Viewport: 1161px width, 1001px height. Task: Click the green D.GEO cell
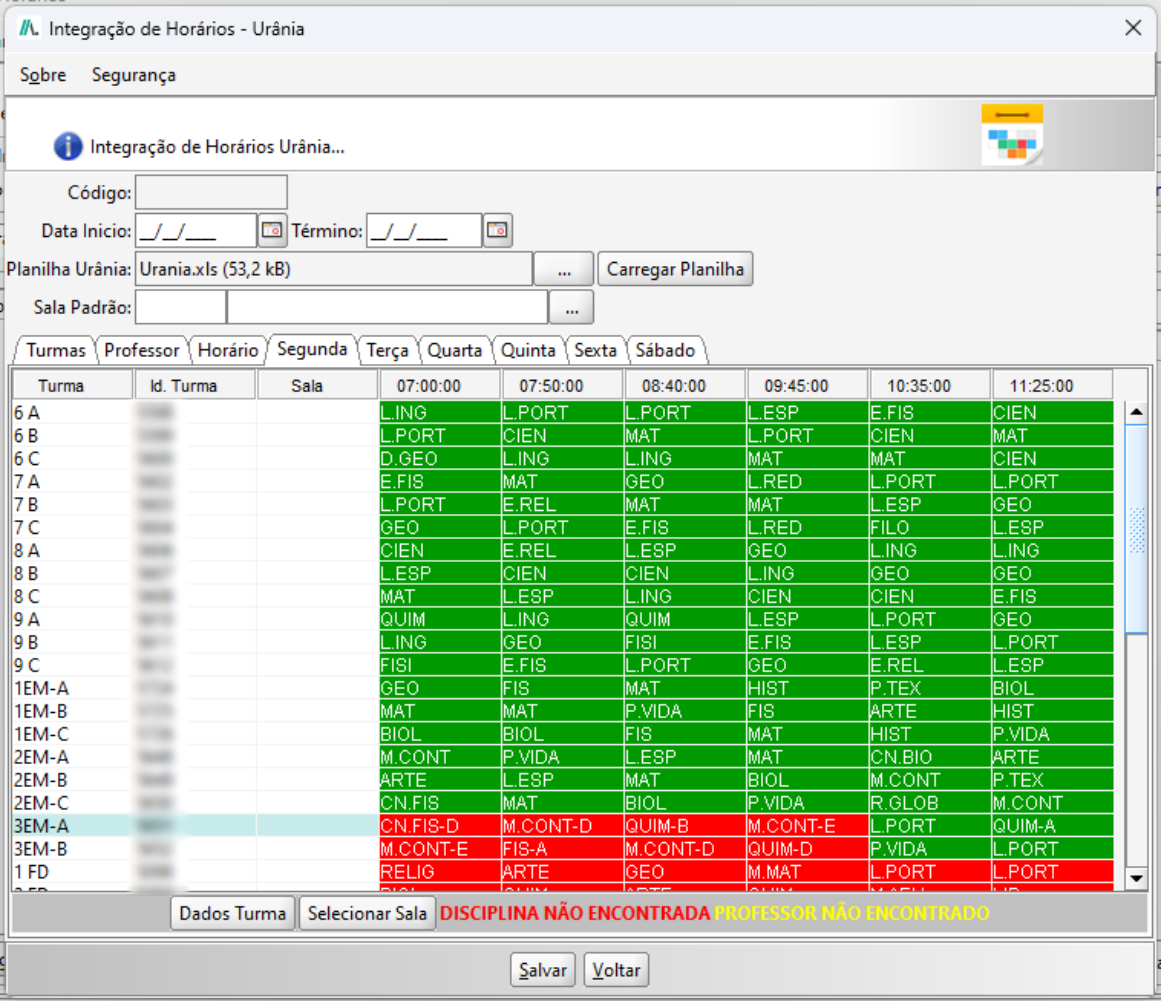click(x=440, y=458)
